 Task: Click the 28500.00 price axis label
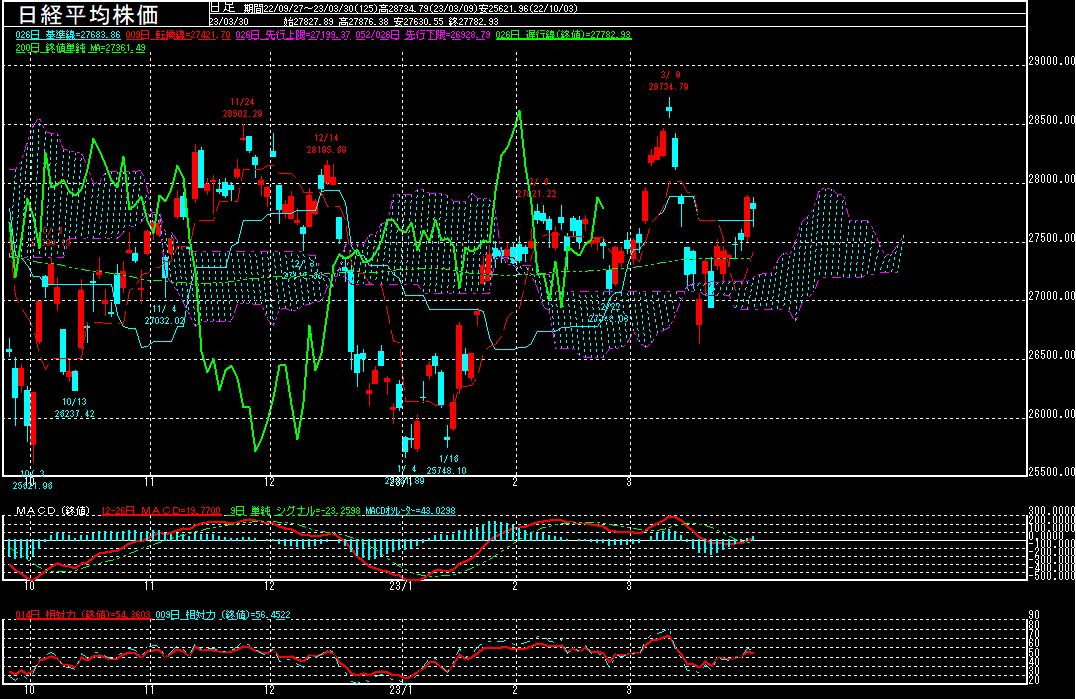tap(1052, 120)
